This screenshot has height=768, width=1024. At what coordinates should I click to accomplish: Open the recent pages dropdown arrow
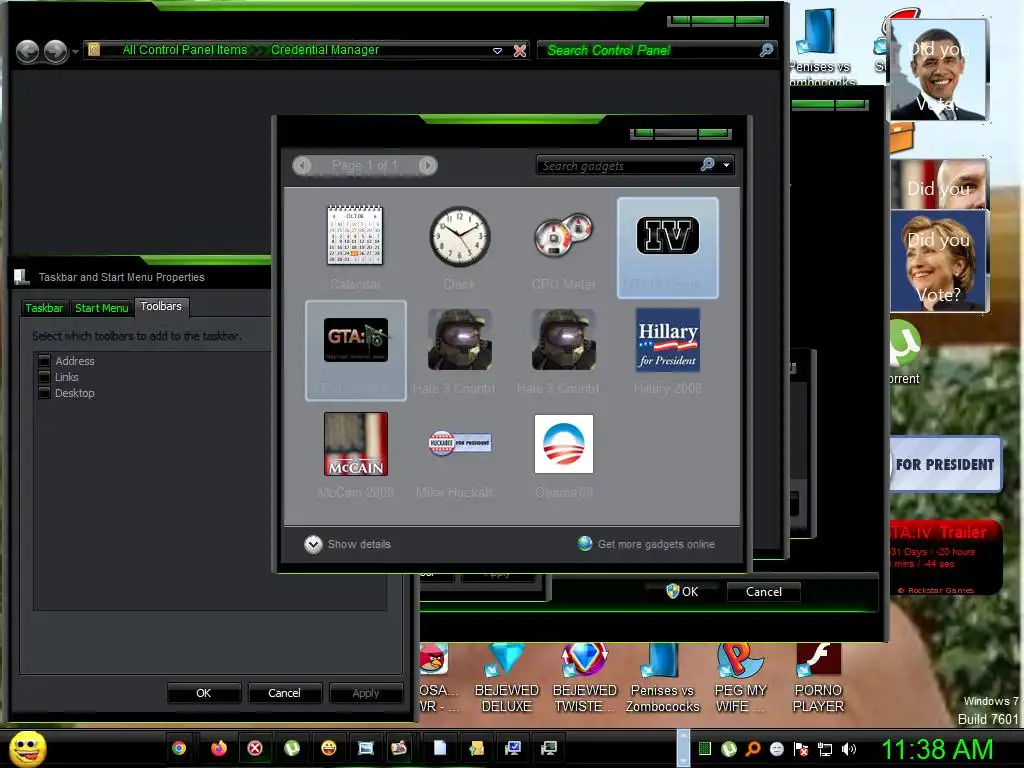click(x=76, y=51)
